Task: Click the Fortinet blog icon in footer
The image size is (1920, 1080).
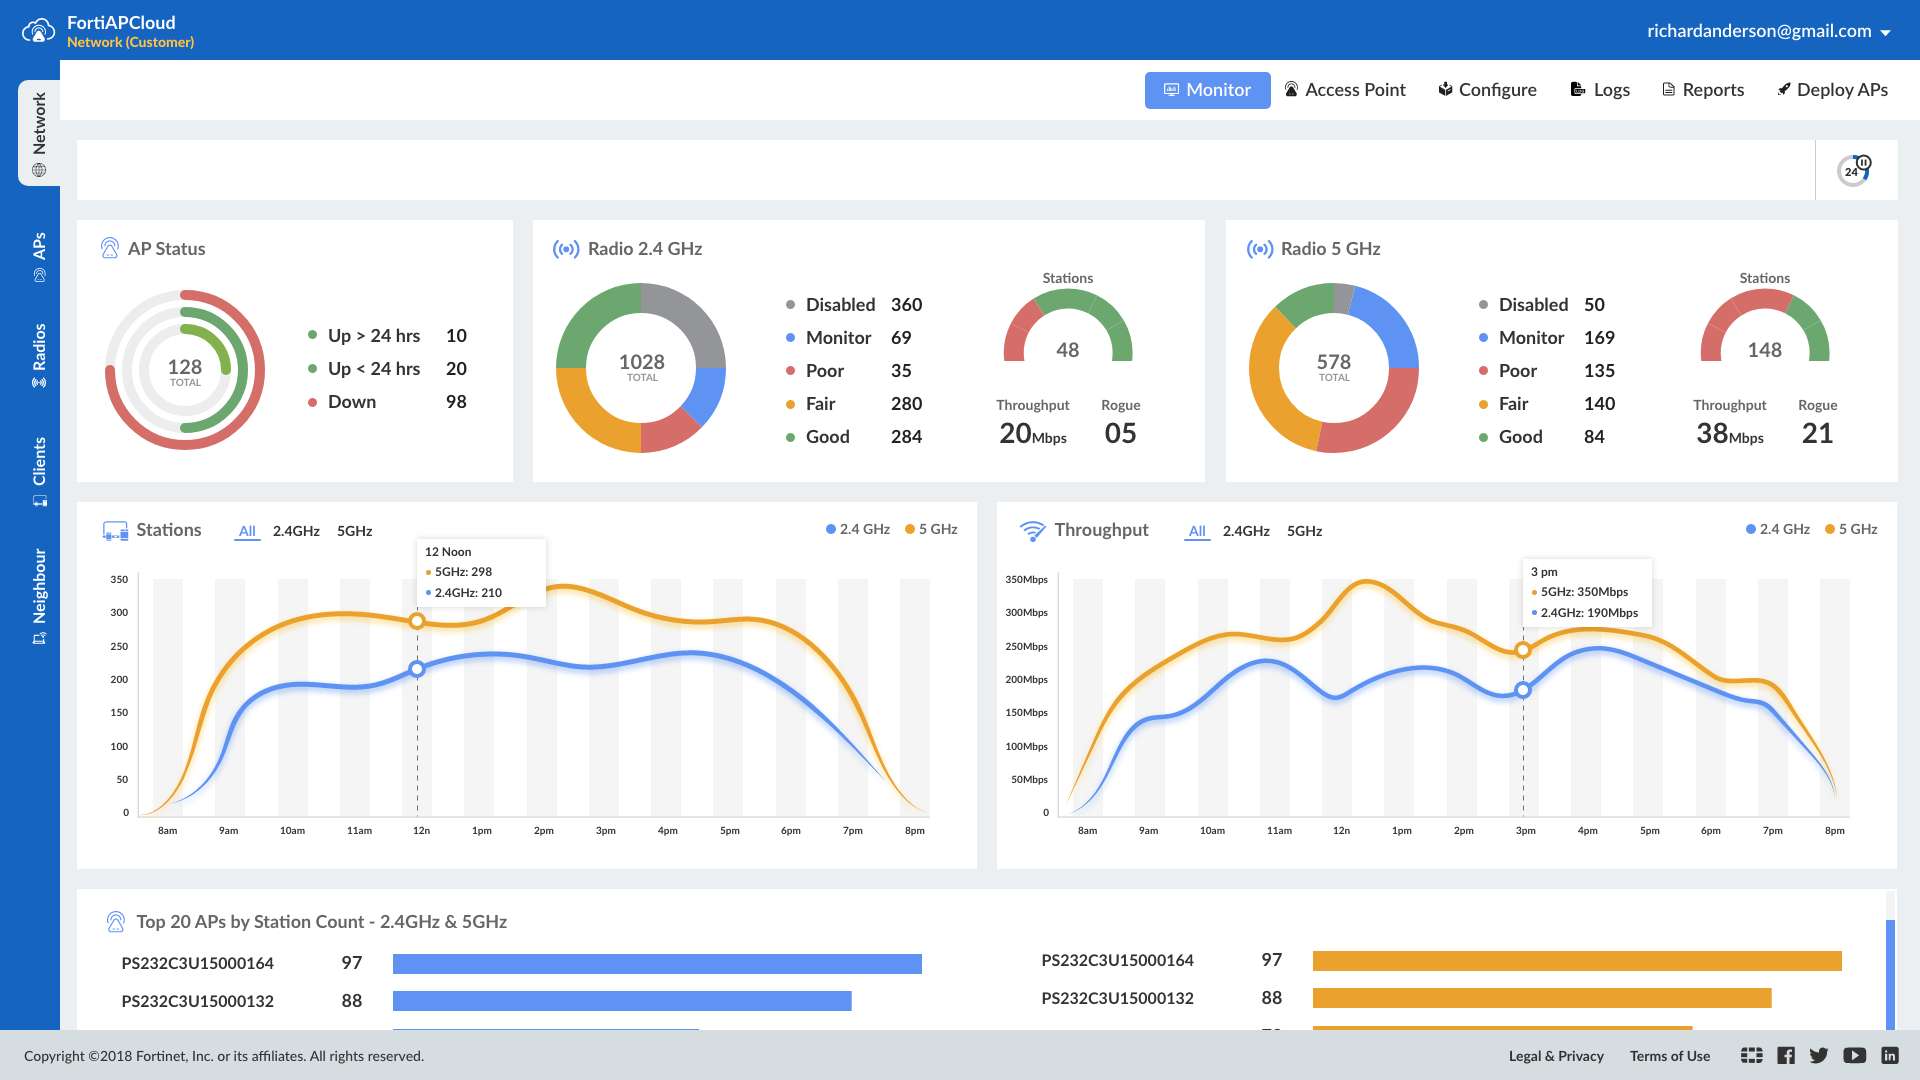Action: click(x=1751, y=1056)
